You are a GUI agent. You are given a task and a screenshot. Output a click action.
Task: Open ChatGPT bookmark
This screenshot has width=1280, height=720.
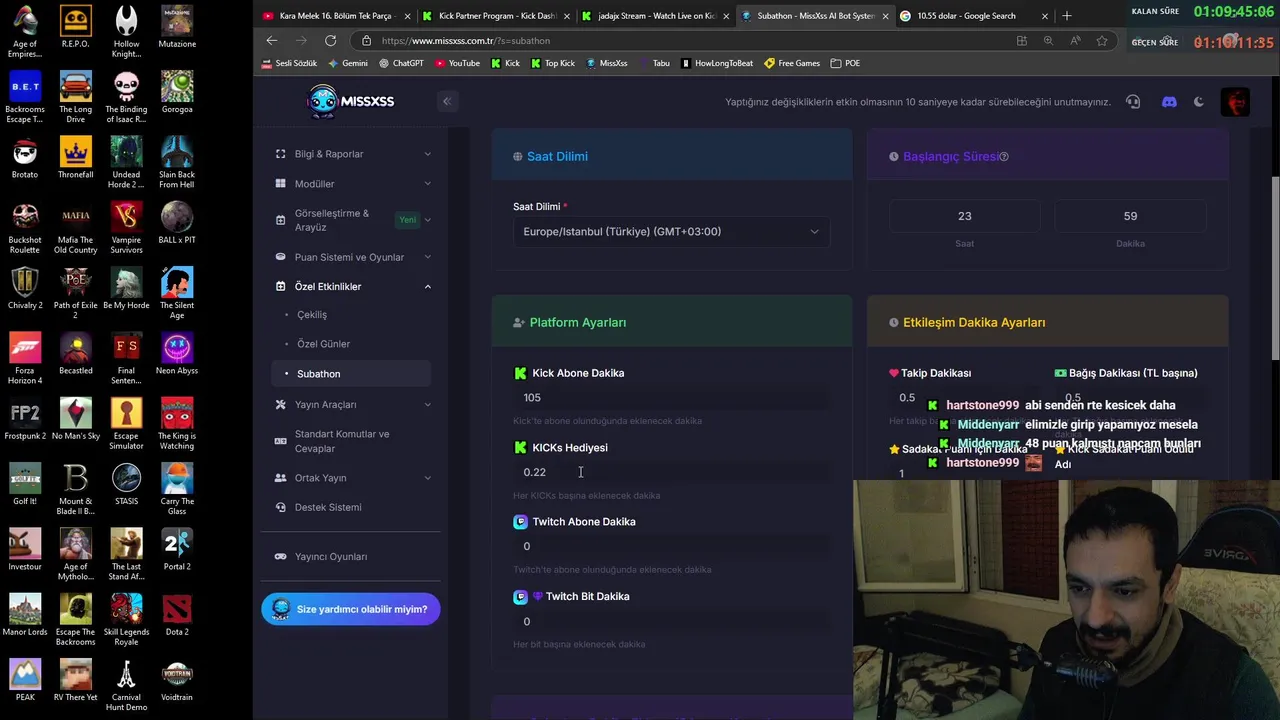(401, 63)
